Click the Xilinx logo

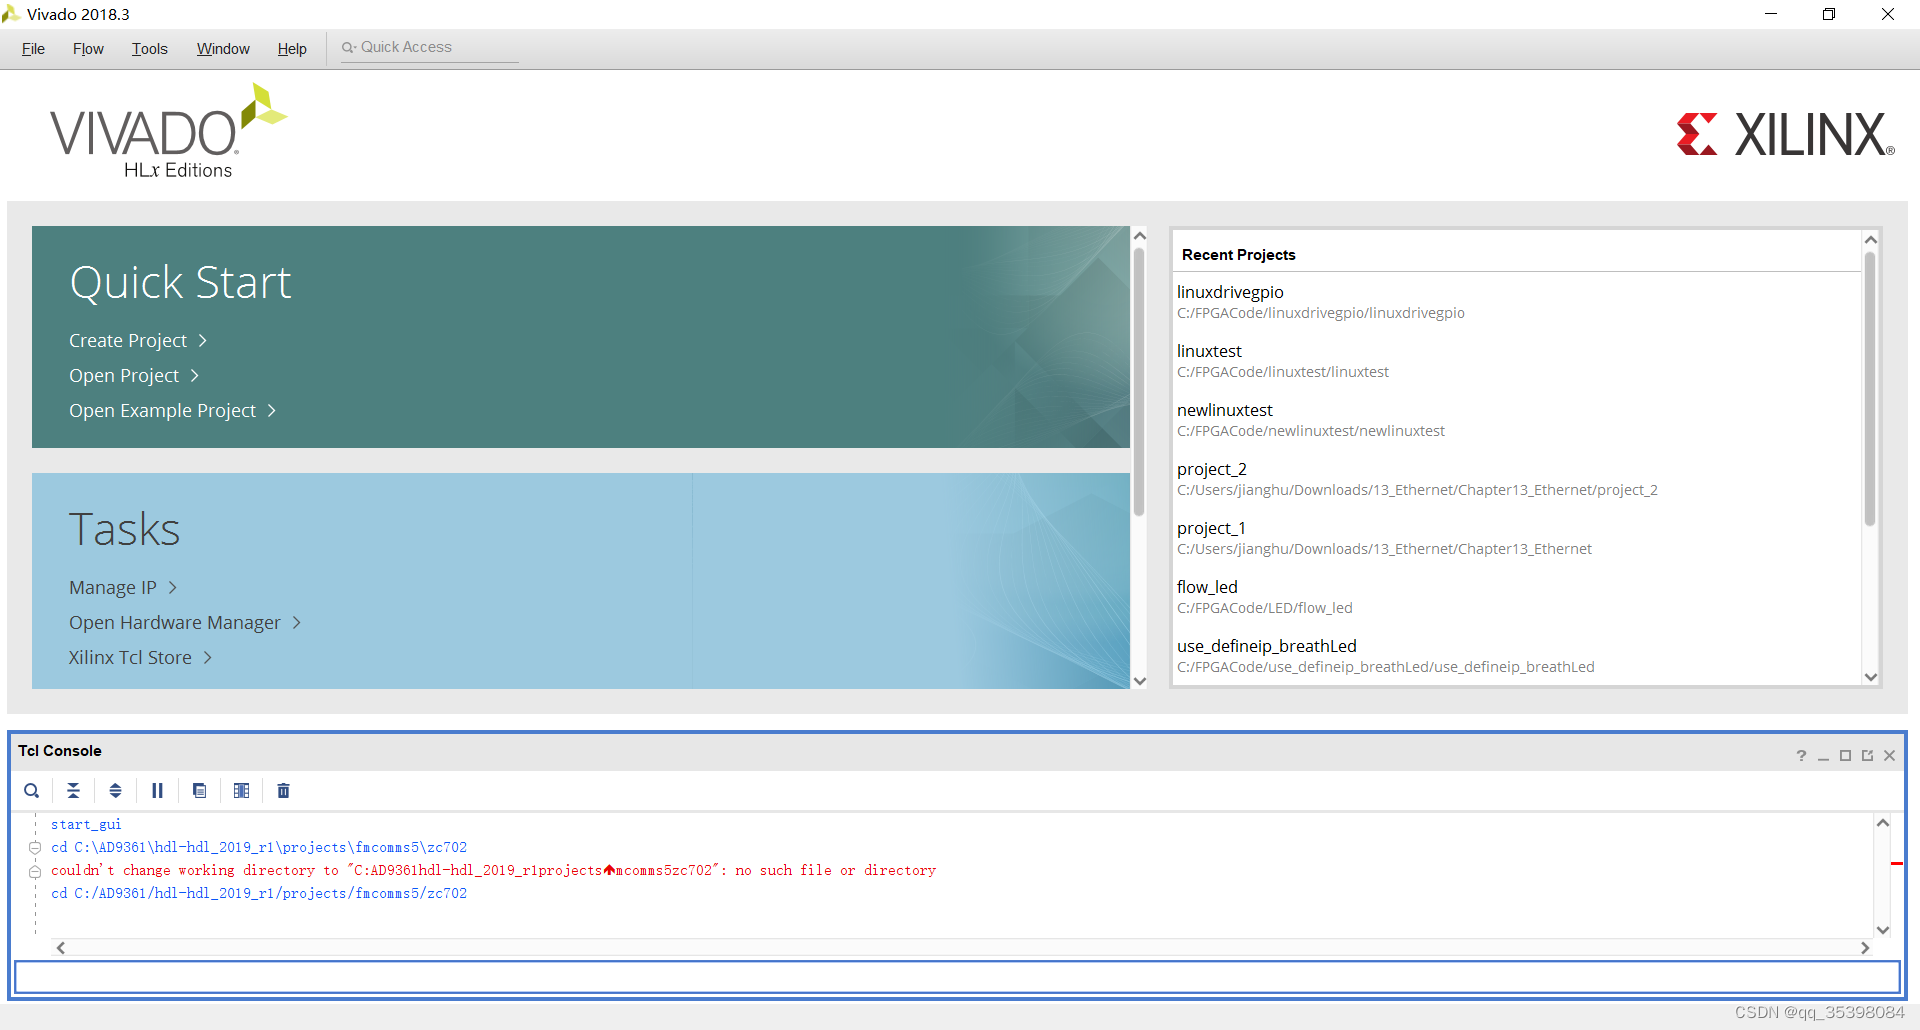pyautogui.click(x=1786, y=134)
